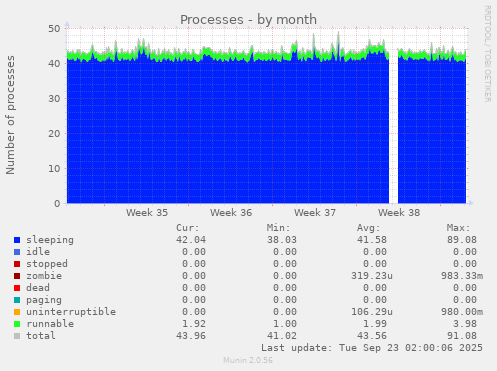
Task: Click the paging legend color swatch
Action: tap(17, 300)
